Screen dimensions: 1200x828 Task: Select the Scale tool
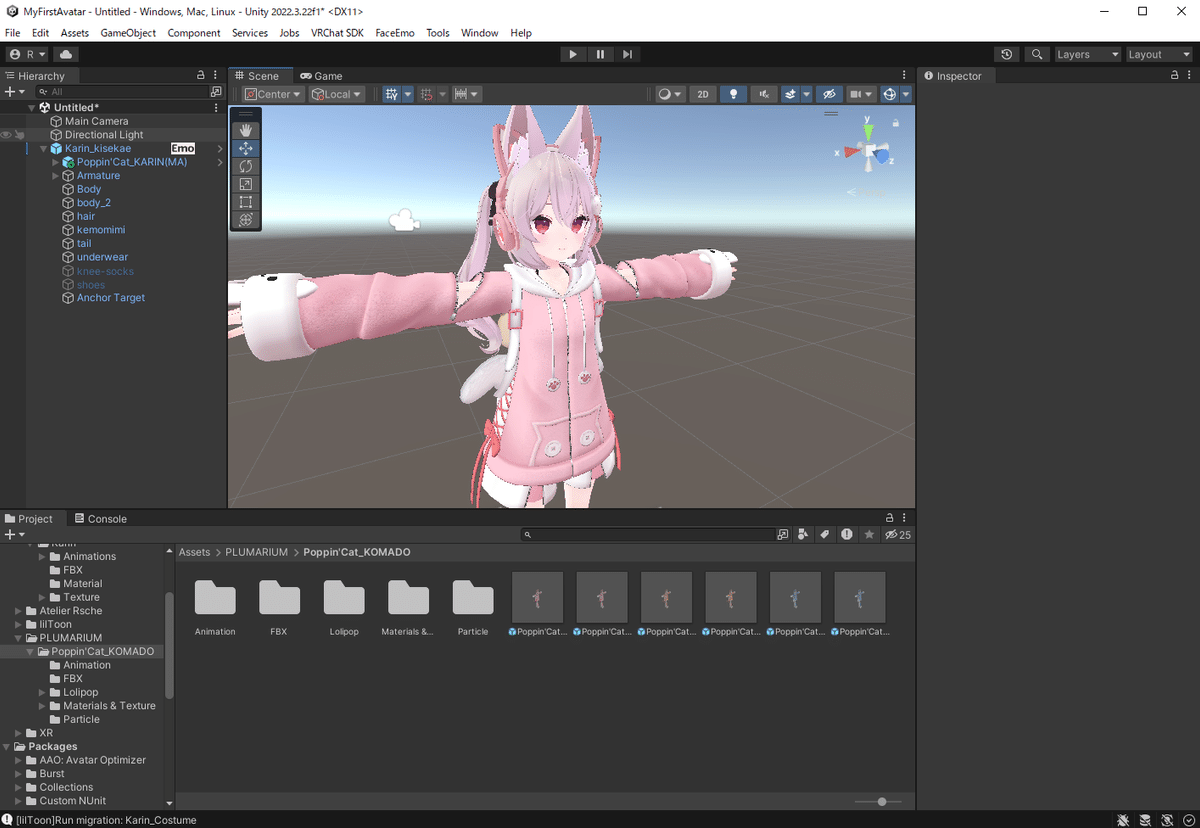(x=246, y=184)
